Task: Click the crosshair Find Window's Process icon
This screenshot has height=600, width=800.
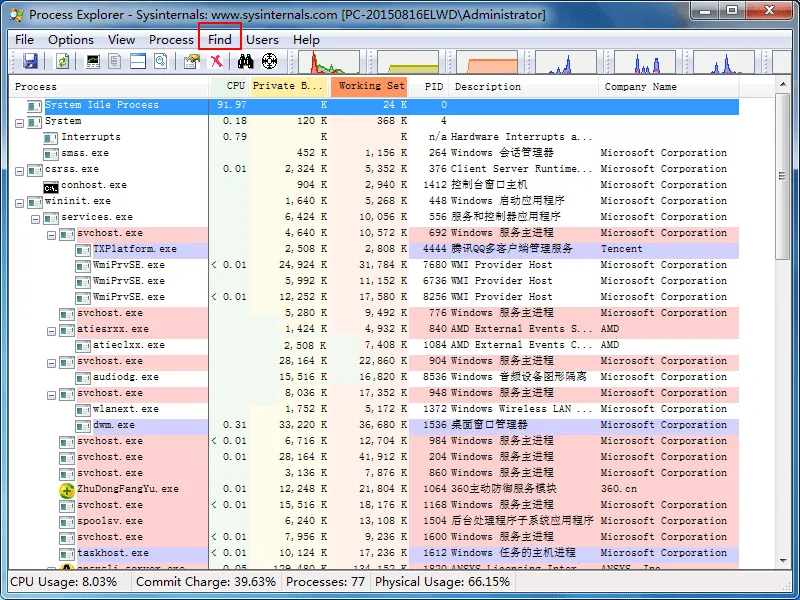Action: coord(269,62)
